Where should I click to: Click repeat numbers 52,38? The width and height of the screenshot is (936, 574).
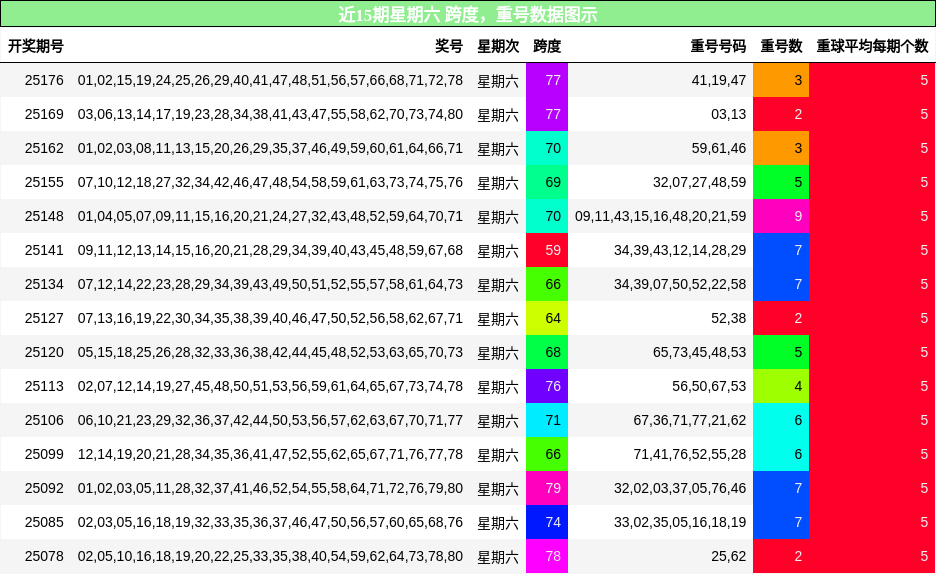[728, 318]
